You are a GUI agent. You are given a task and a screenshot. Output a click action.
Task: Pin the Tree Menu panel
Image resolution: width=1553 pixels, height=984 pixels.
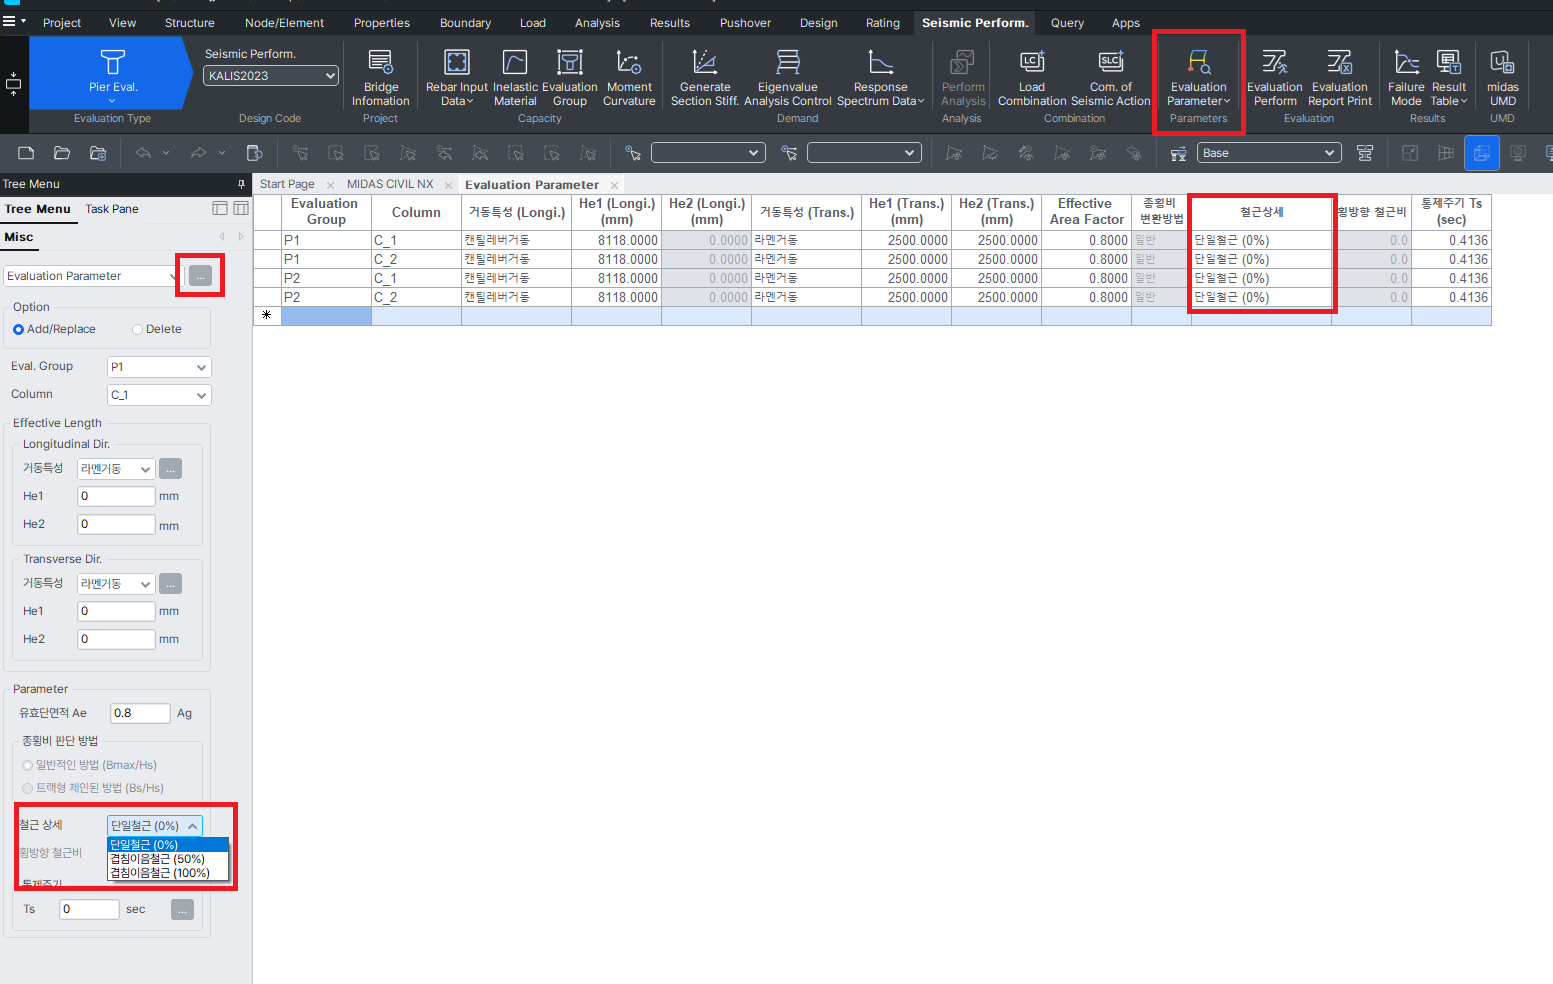click(241, 184)
